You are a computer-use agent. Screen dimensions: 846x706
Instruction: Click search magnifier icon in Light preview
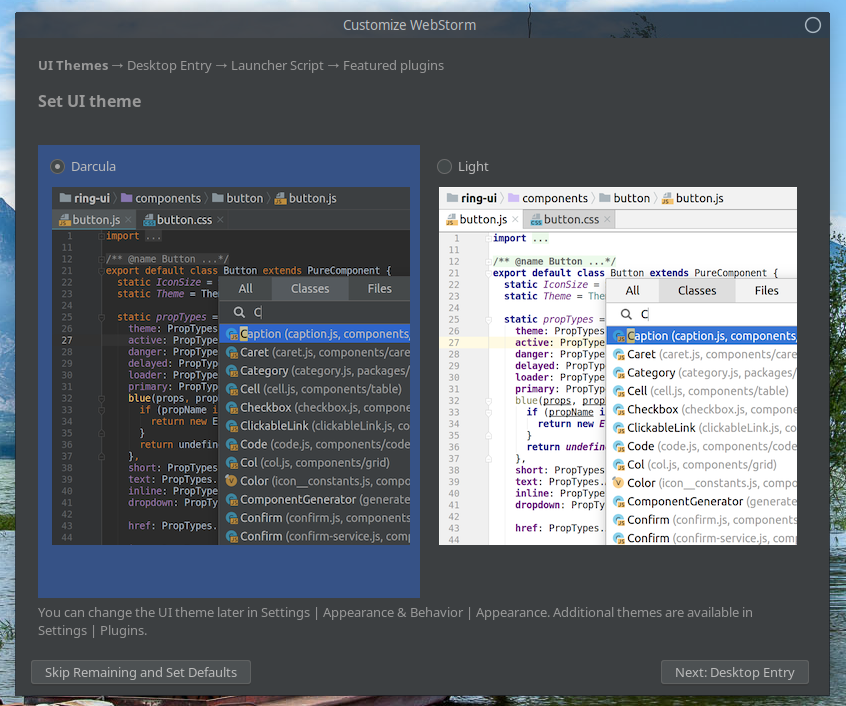point(626,314)
